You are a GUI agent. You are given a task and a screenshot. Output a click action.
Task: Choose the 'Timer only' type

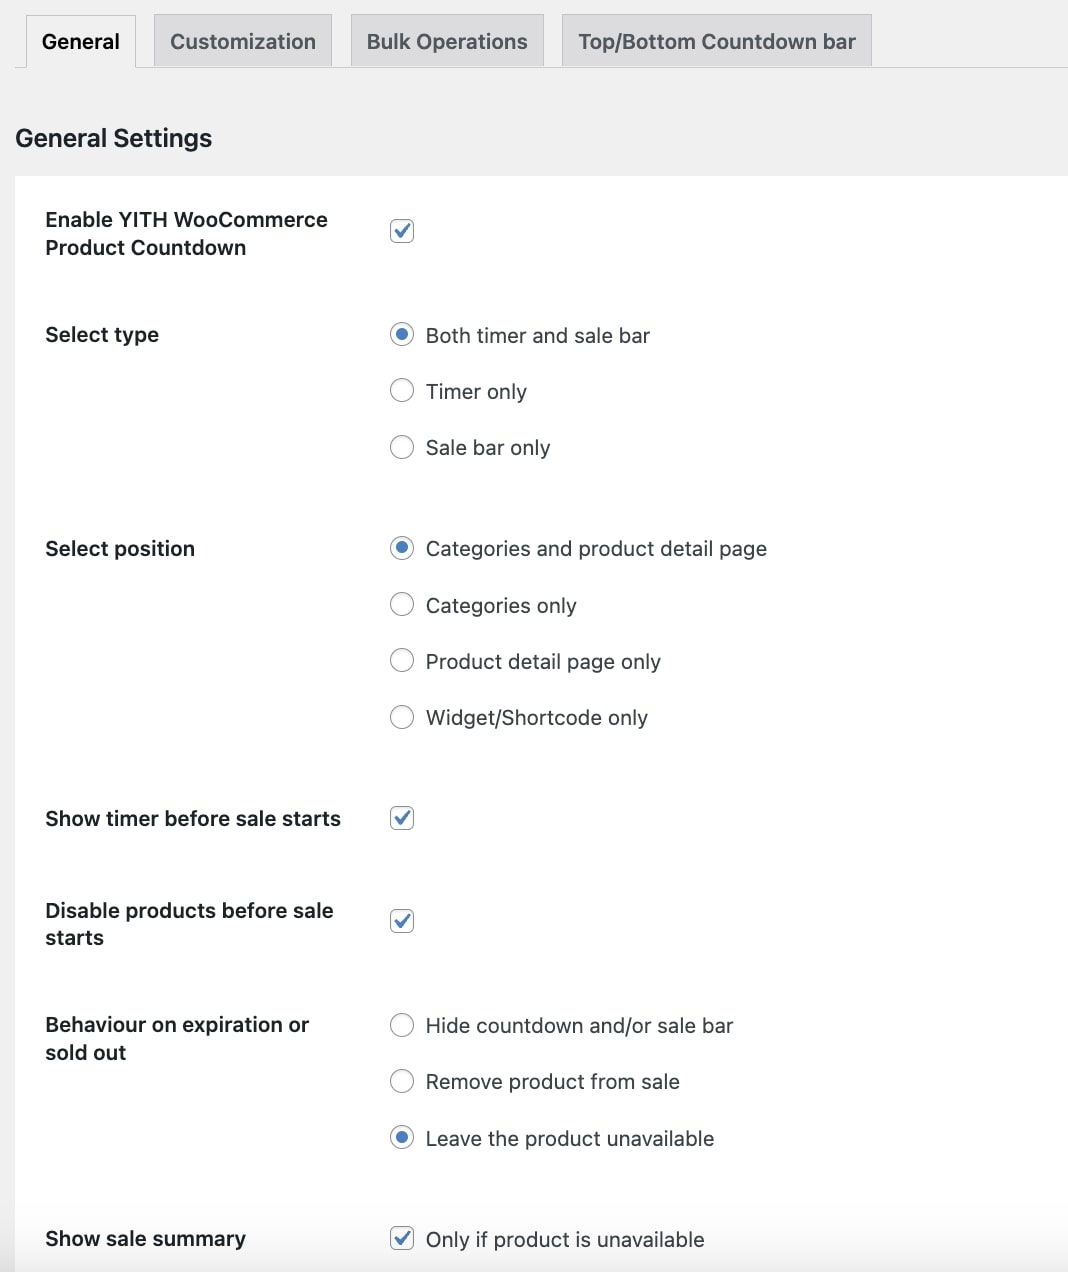(402, 391)
